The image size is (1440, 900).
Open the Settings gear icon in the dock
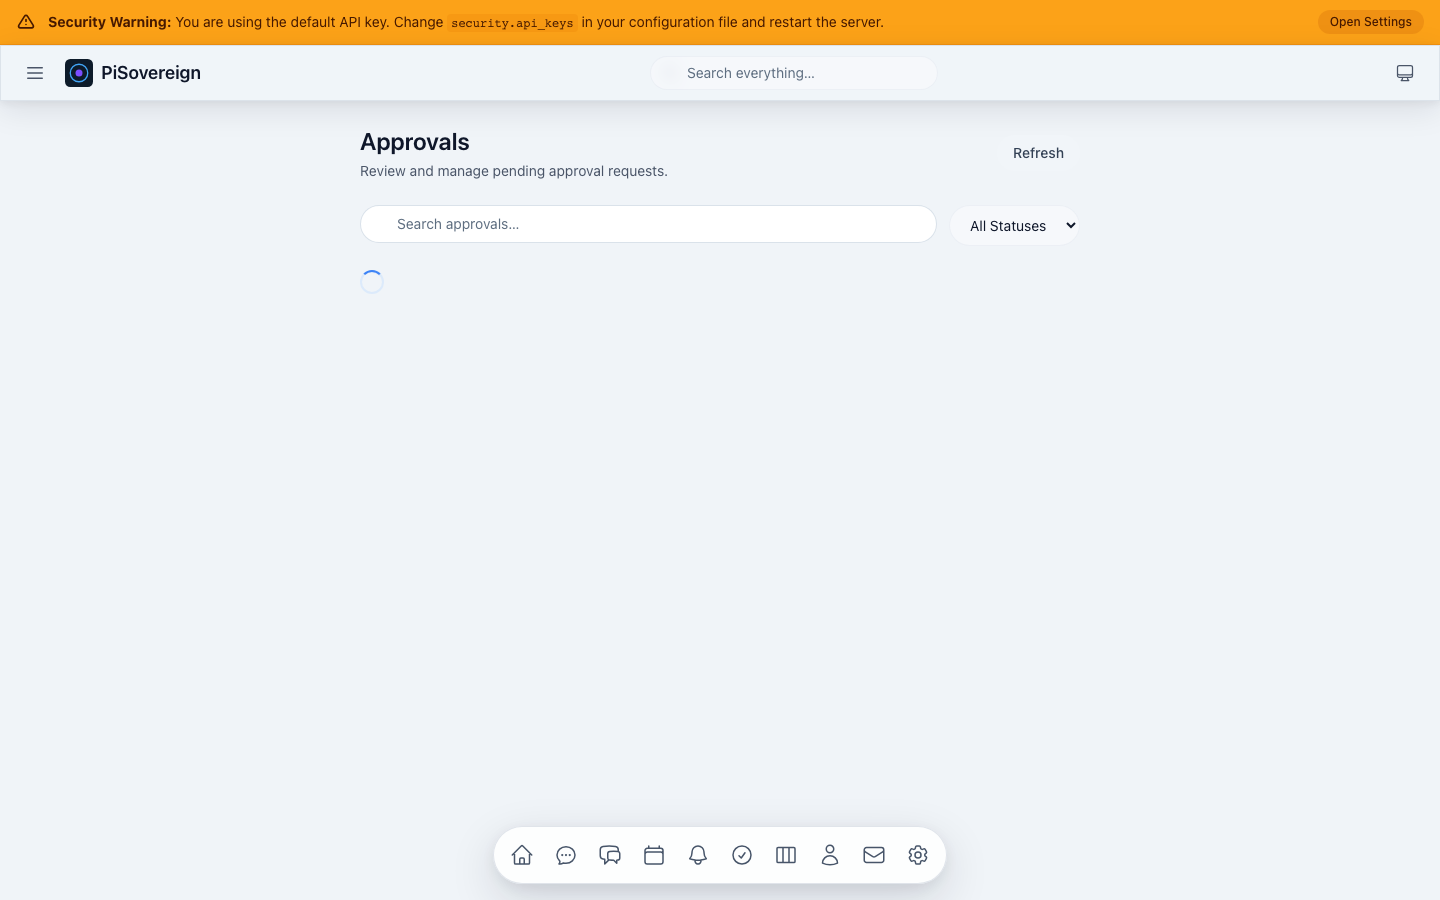pos(918,855)
